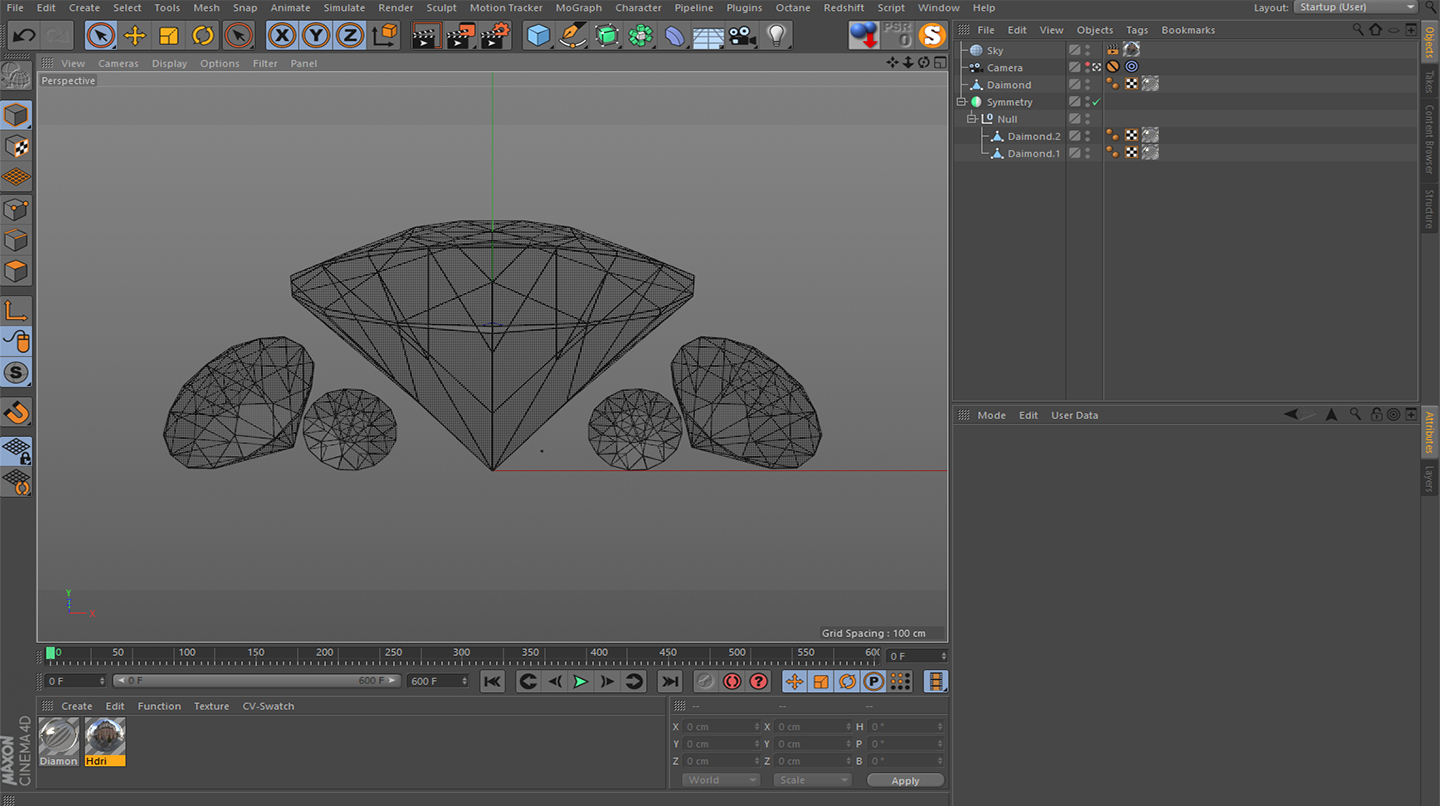This screenshot has width=1440, height=806.
Task: Open the MoGraph menu
Action: [578, 8]
